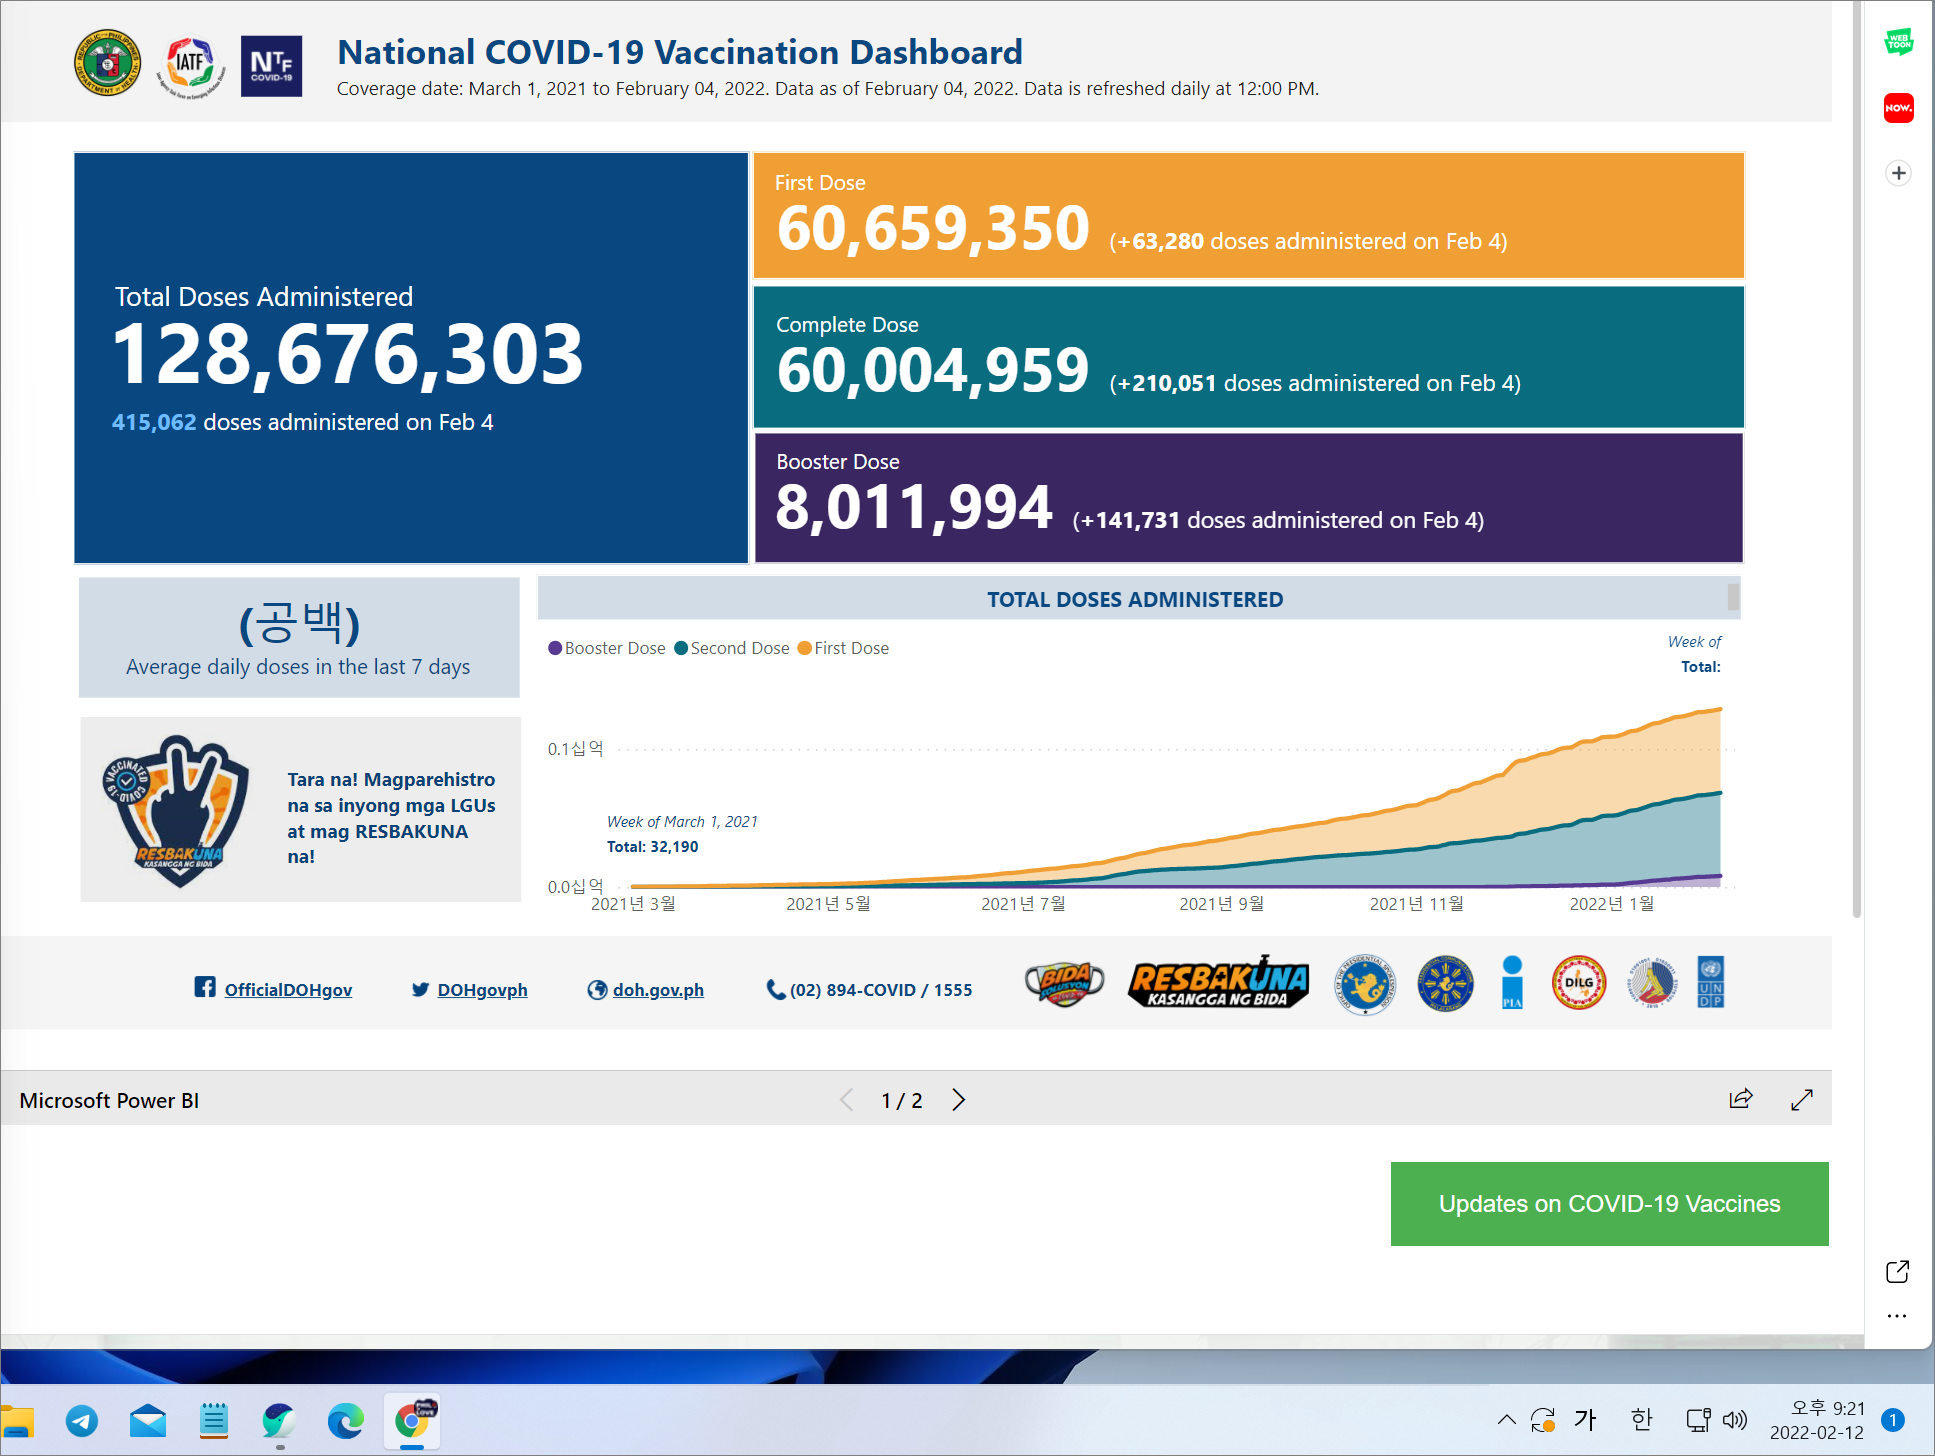Open sidebar more options ellipsis

pos(1897,1316)
